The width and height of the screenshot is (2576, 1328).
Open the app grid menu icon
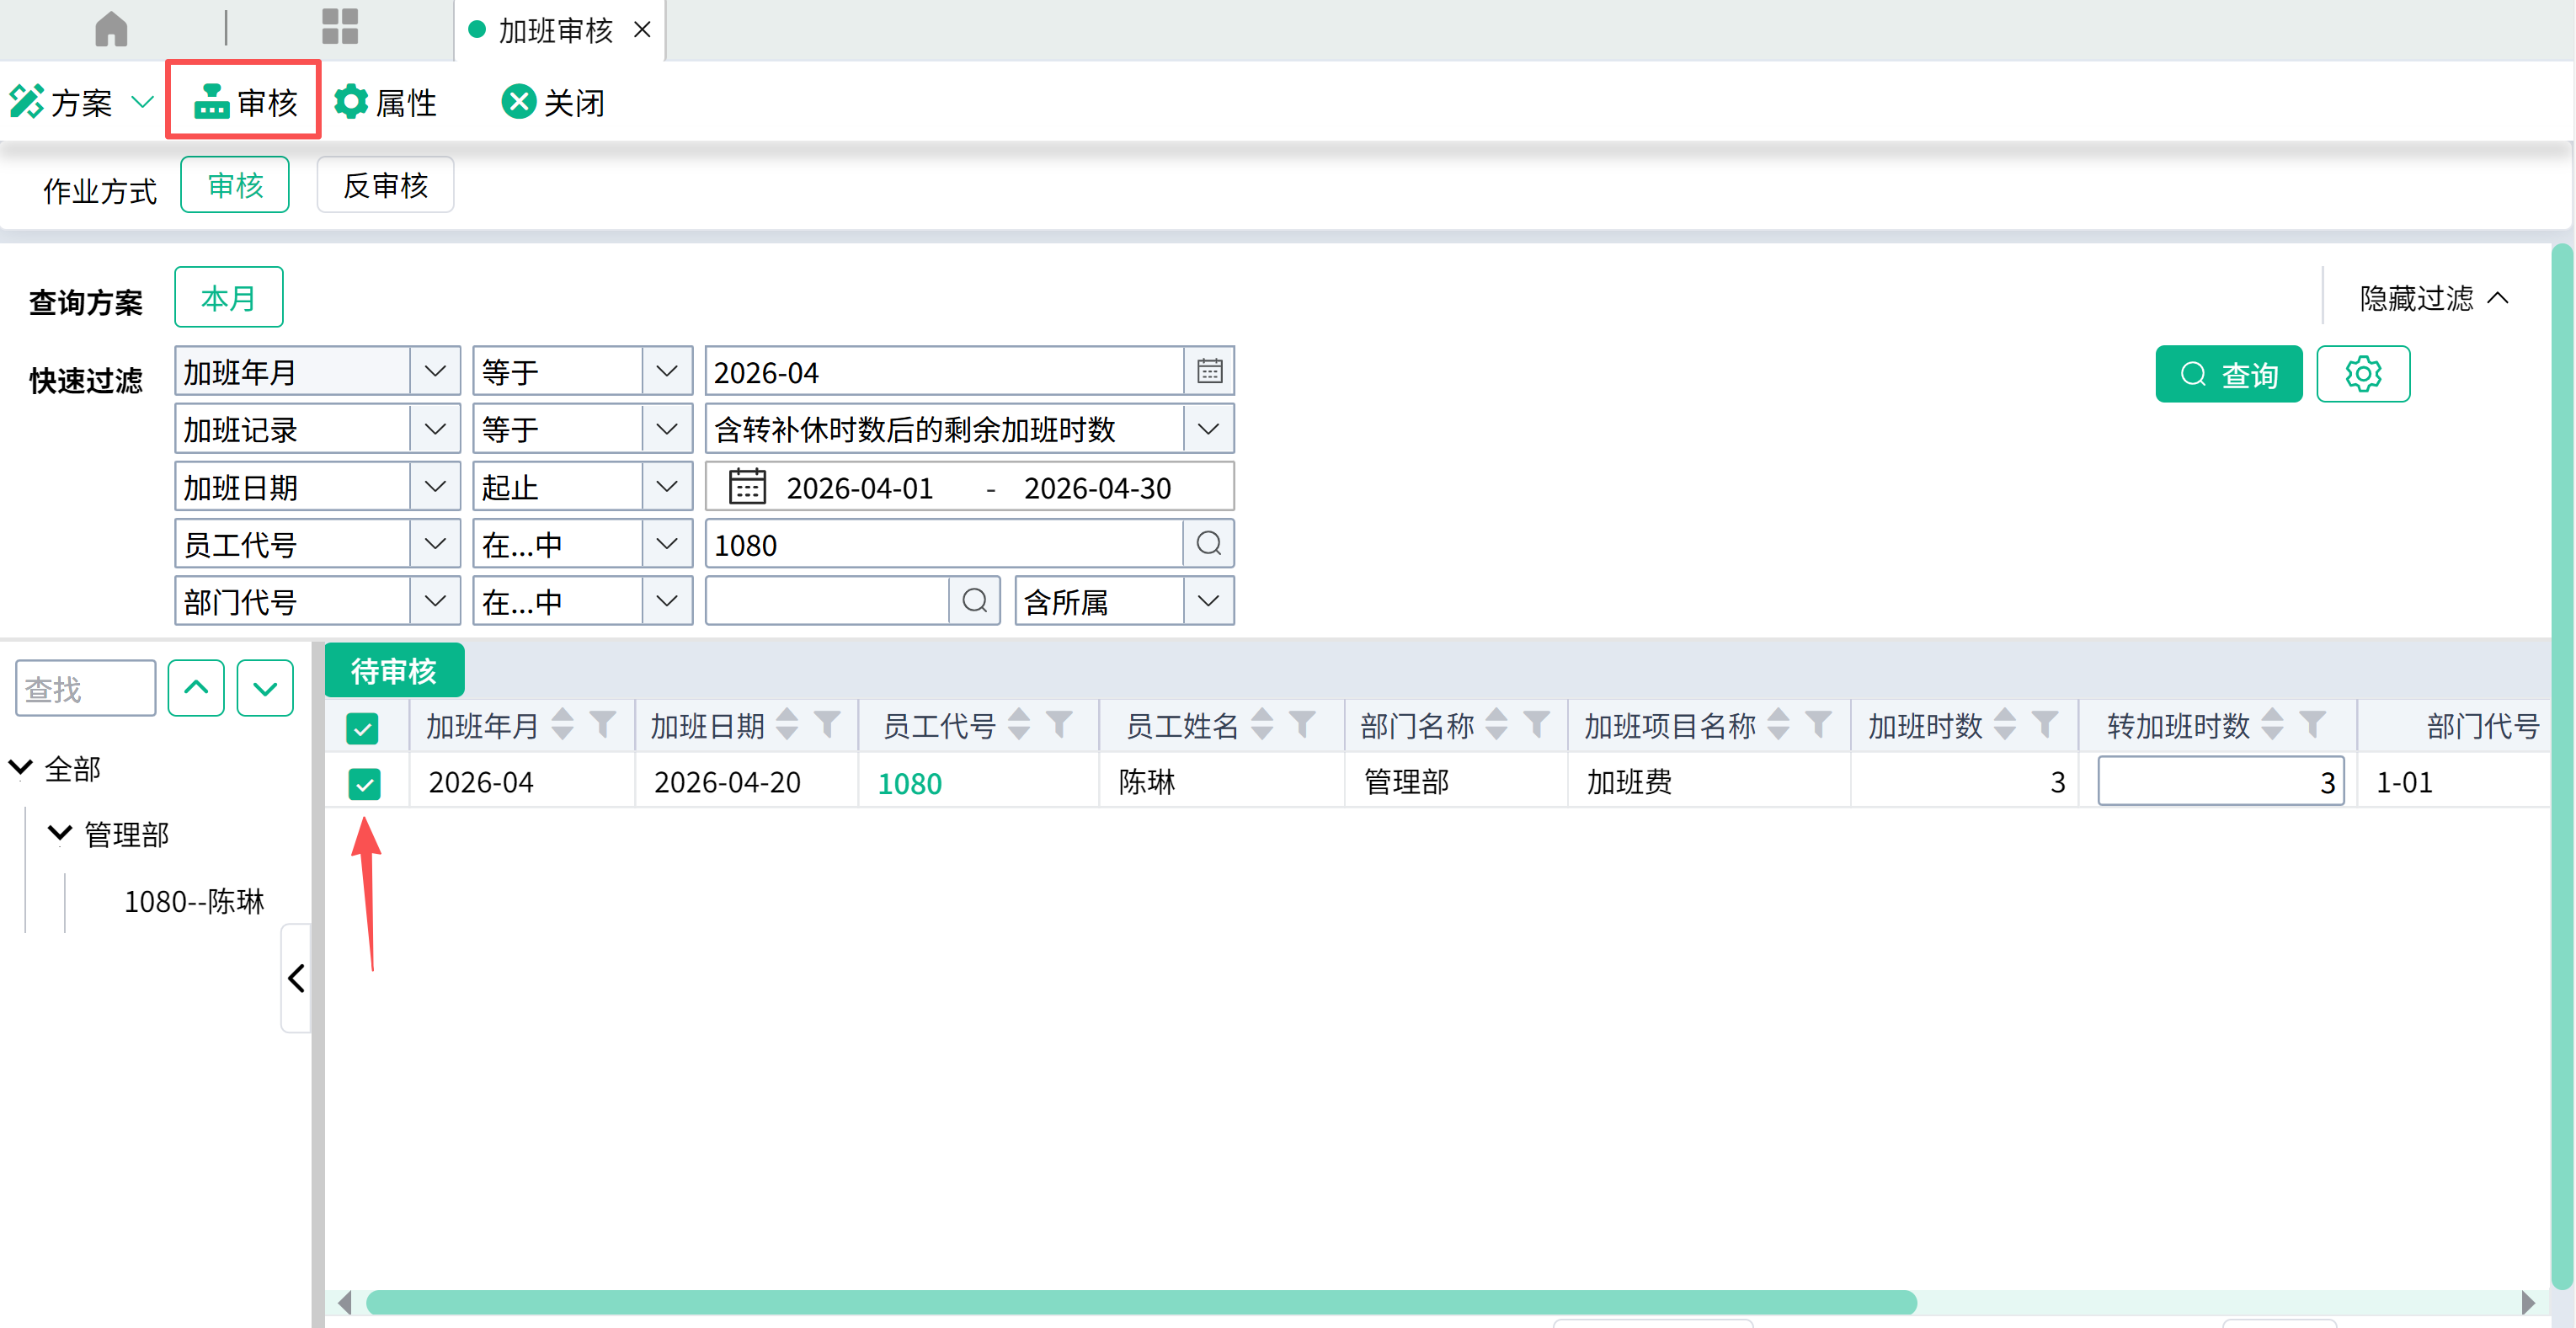(340, 27)
